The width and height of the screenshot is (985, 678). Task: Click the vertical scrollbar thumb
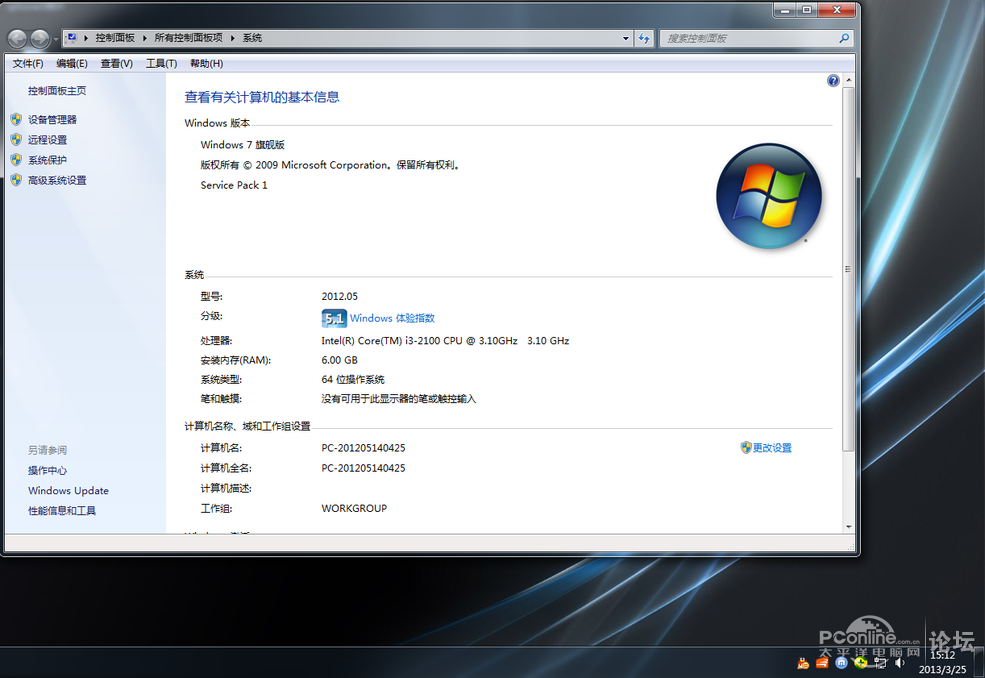click(x=849, y=269)
